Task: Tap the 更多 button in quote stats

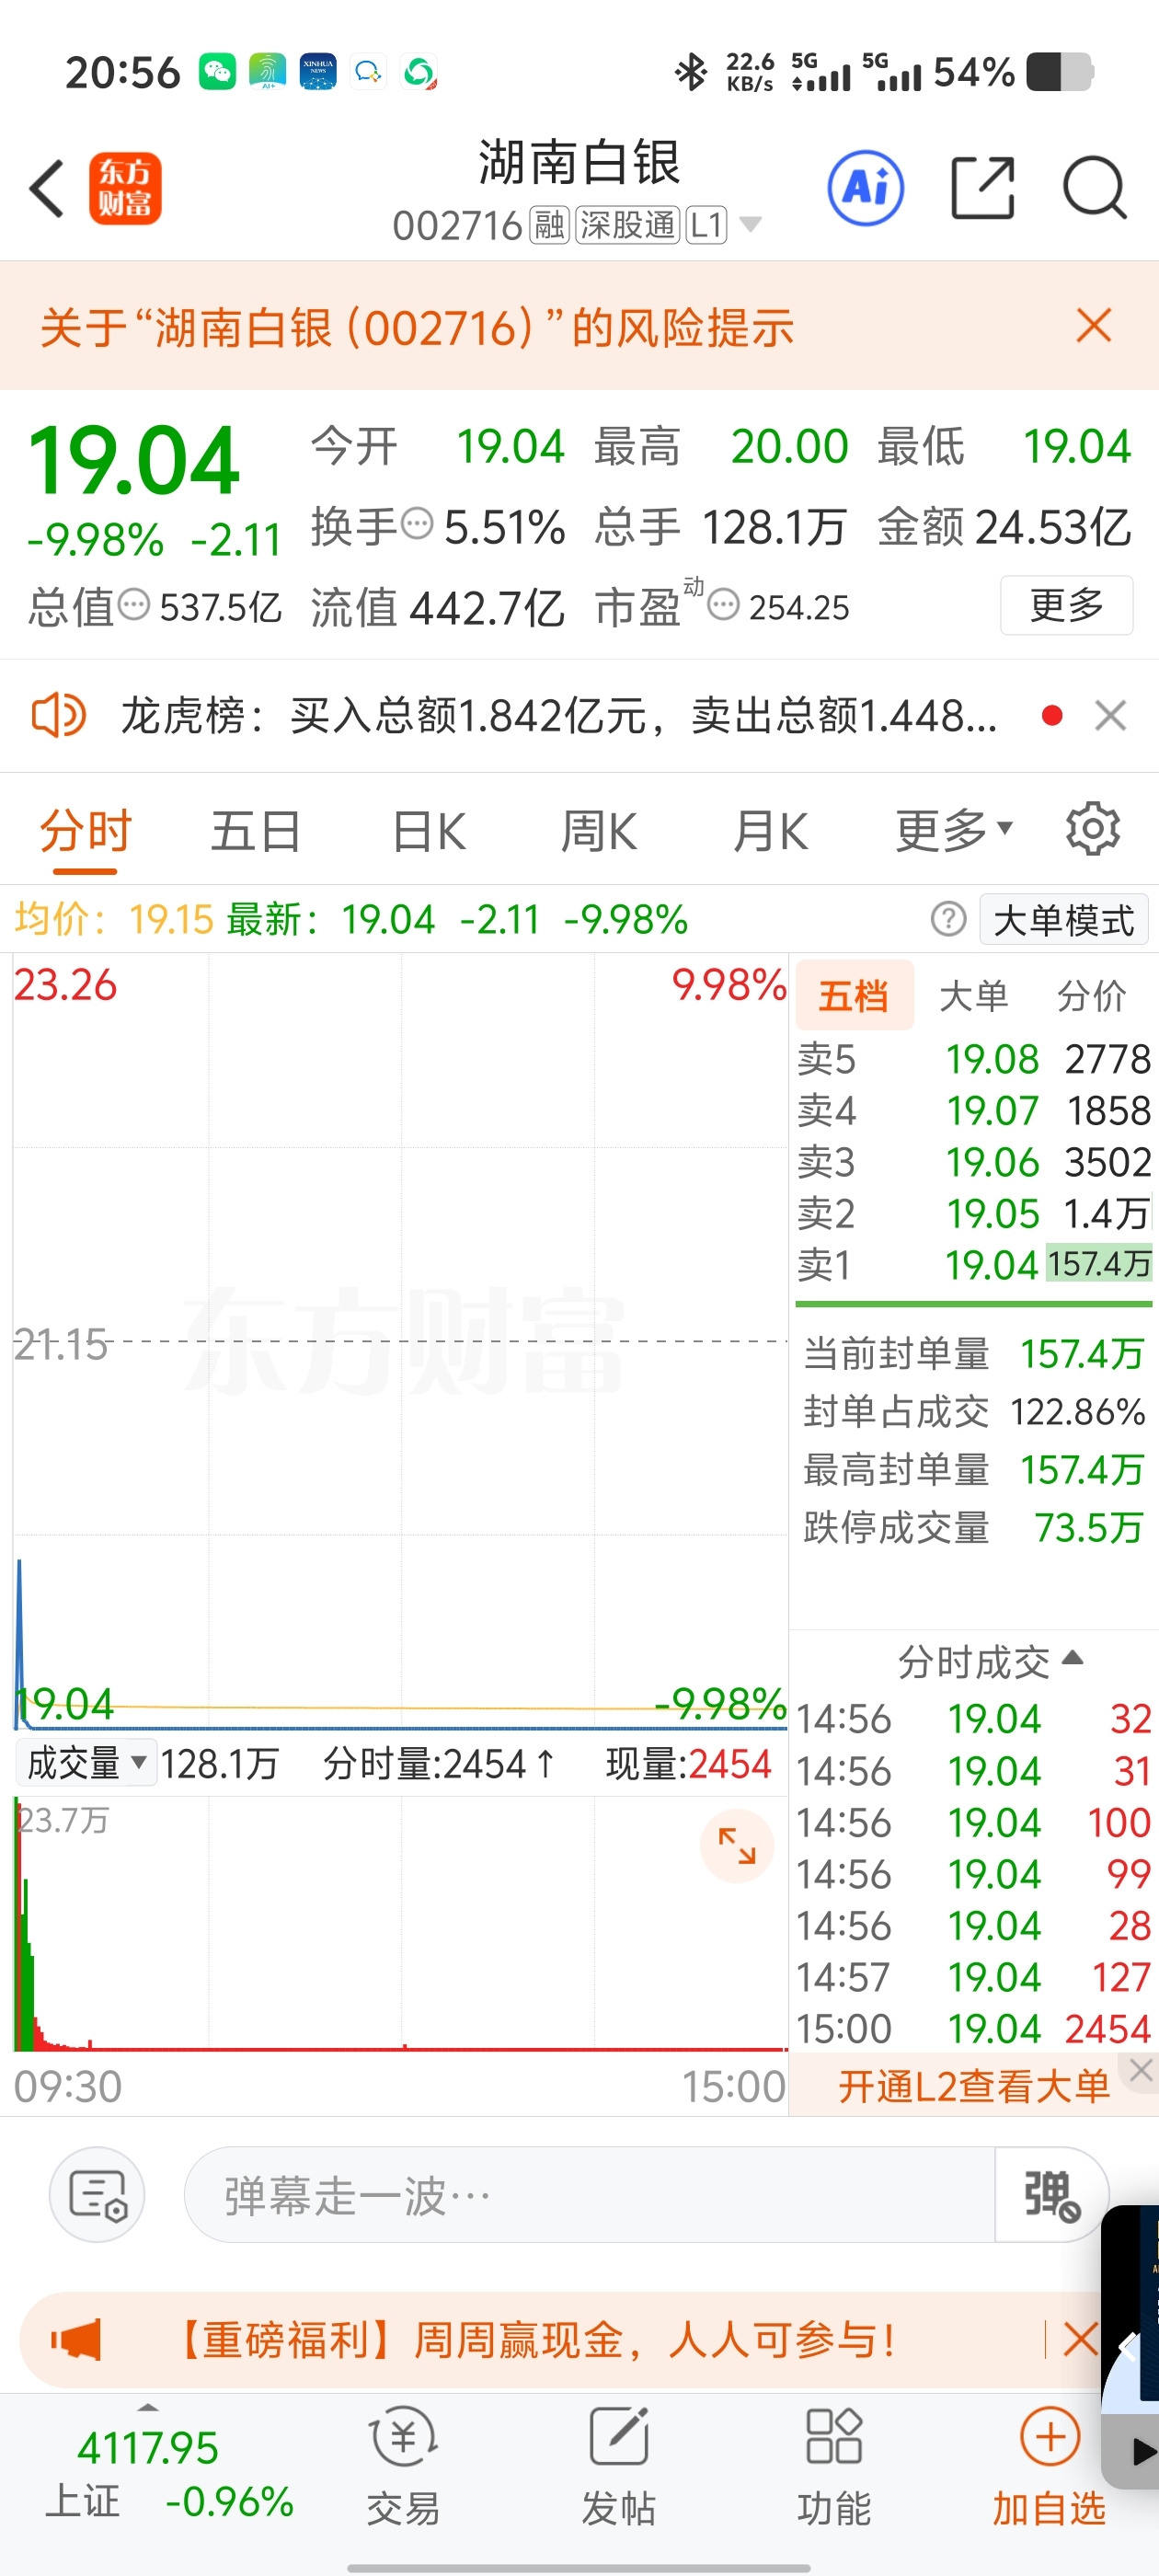Action: point(1066,605)
